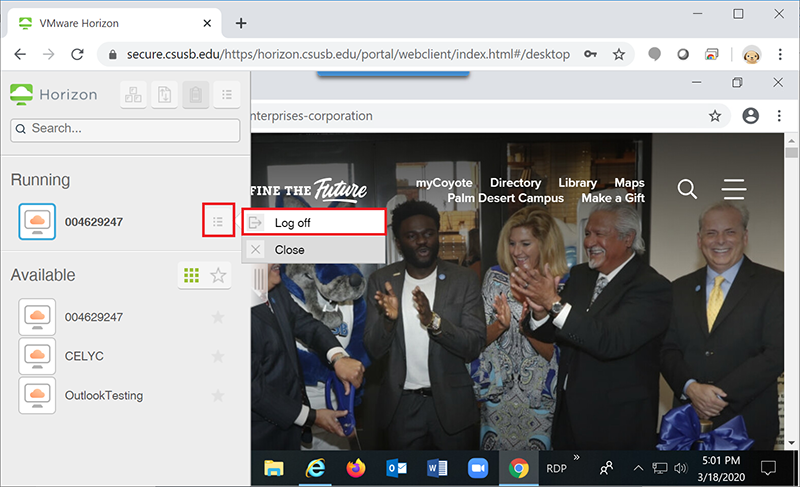Open the menu for running desktop 004629247
Viewport: 800px width, 487px height.
click(x=218, y=221)
